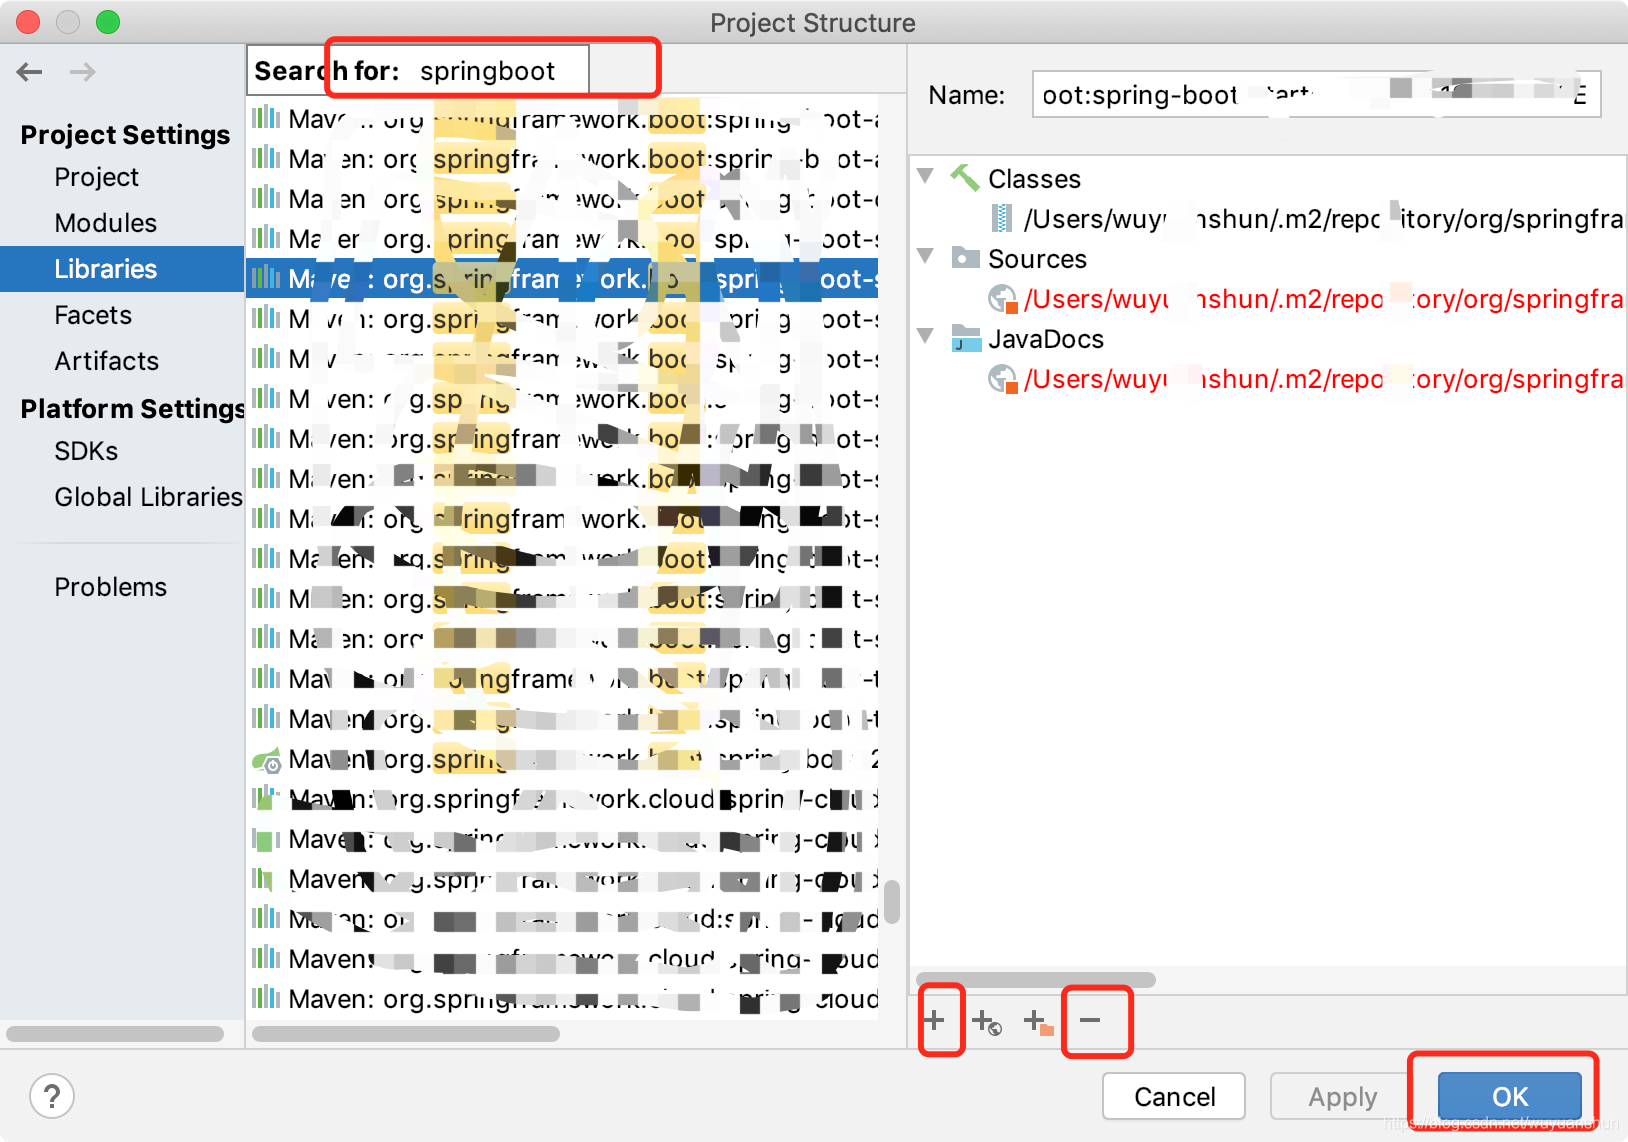
Task: Click the Apply button
Action: 1342,1097
